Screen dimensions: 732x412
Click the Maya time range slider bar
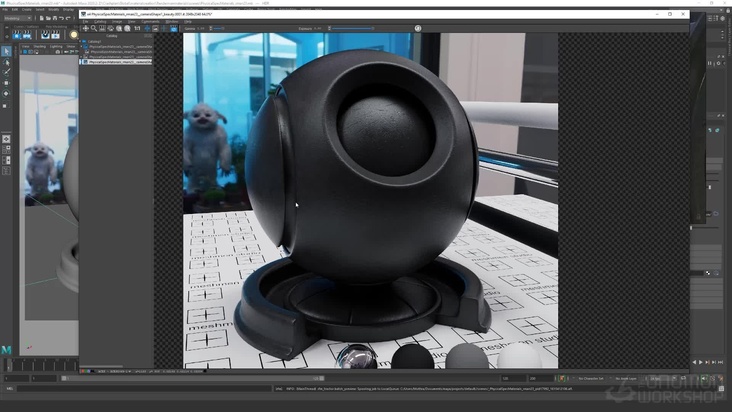pos(193,378)
